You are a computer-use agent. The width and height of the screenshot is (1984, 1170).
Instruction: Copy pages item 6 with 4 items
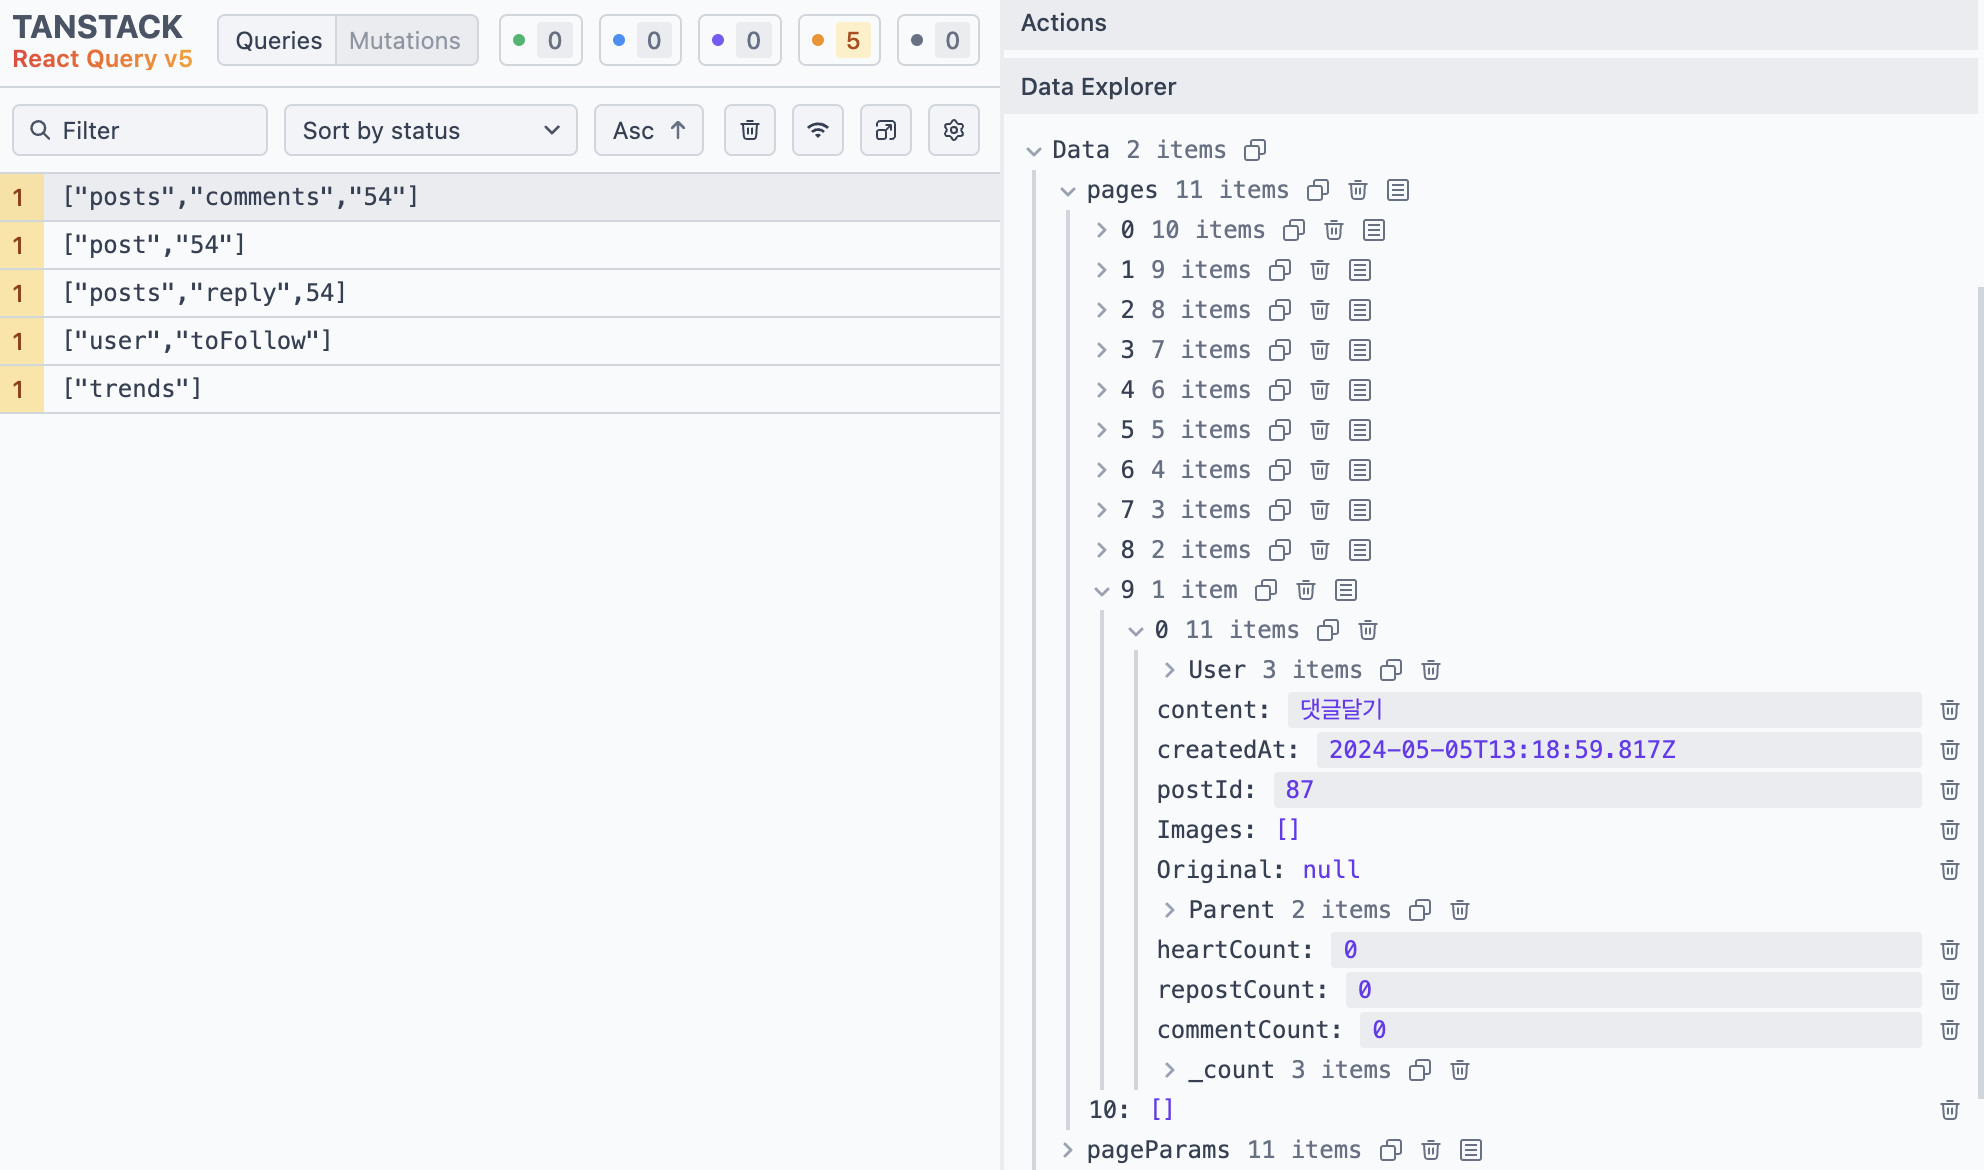(x=1280, y=470)
